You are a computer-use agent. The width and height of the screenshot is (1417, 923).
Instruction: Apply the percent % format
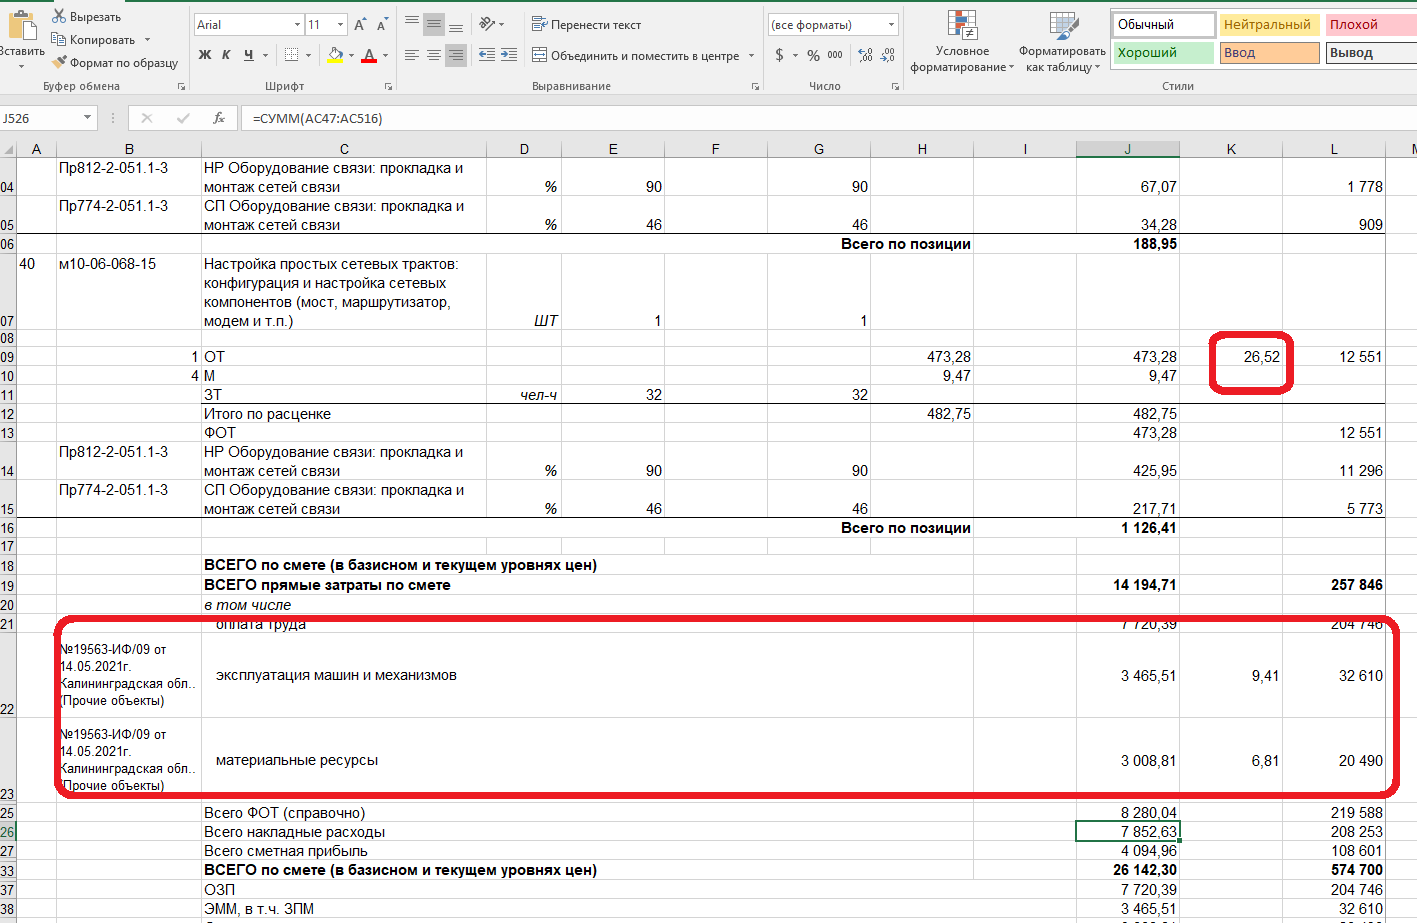813,55
